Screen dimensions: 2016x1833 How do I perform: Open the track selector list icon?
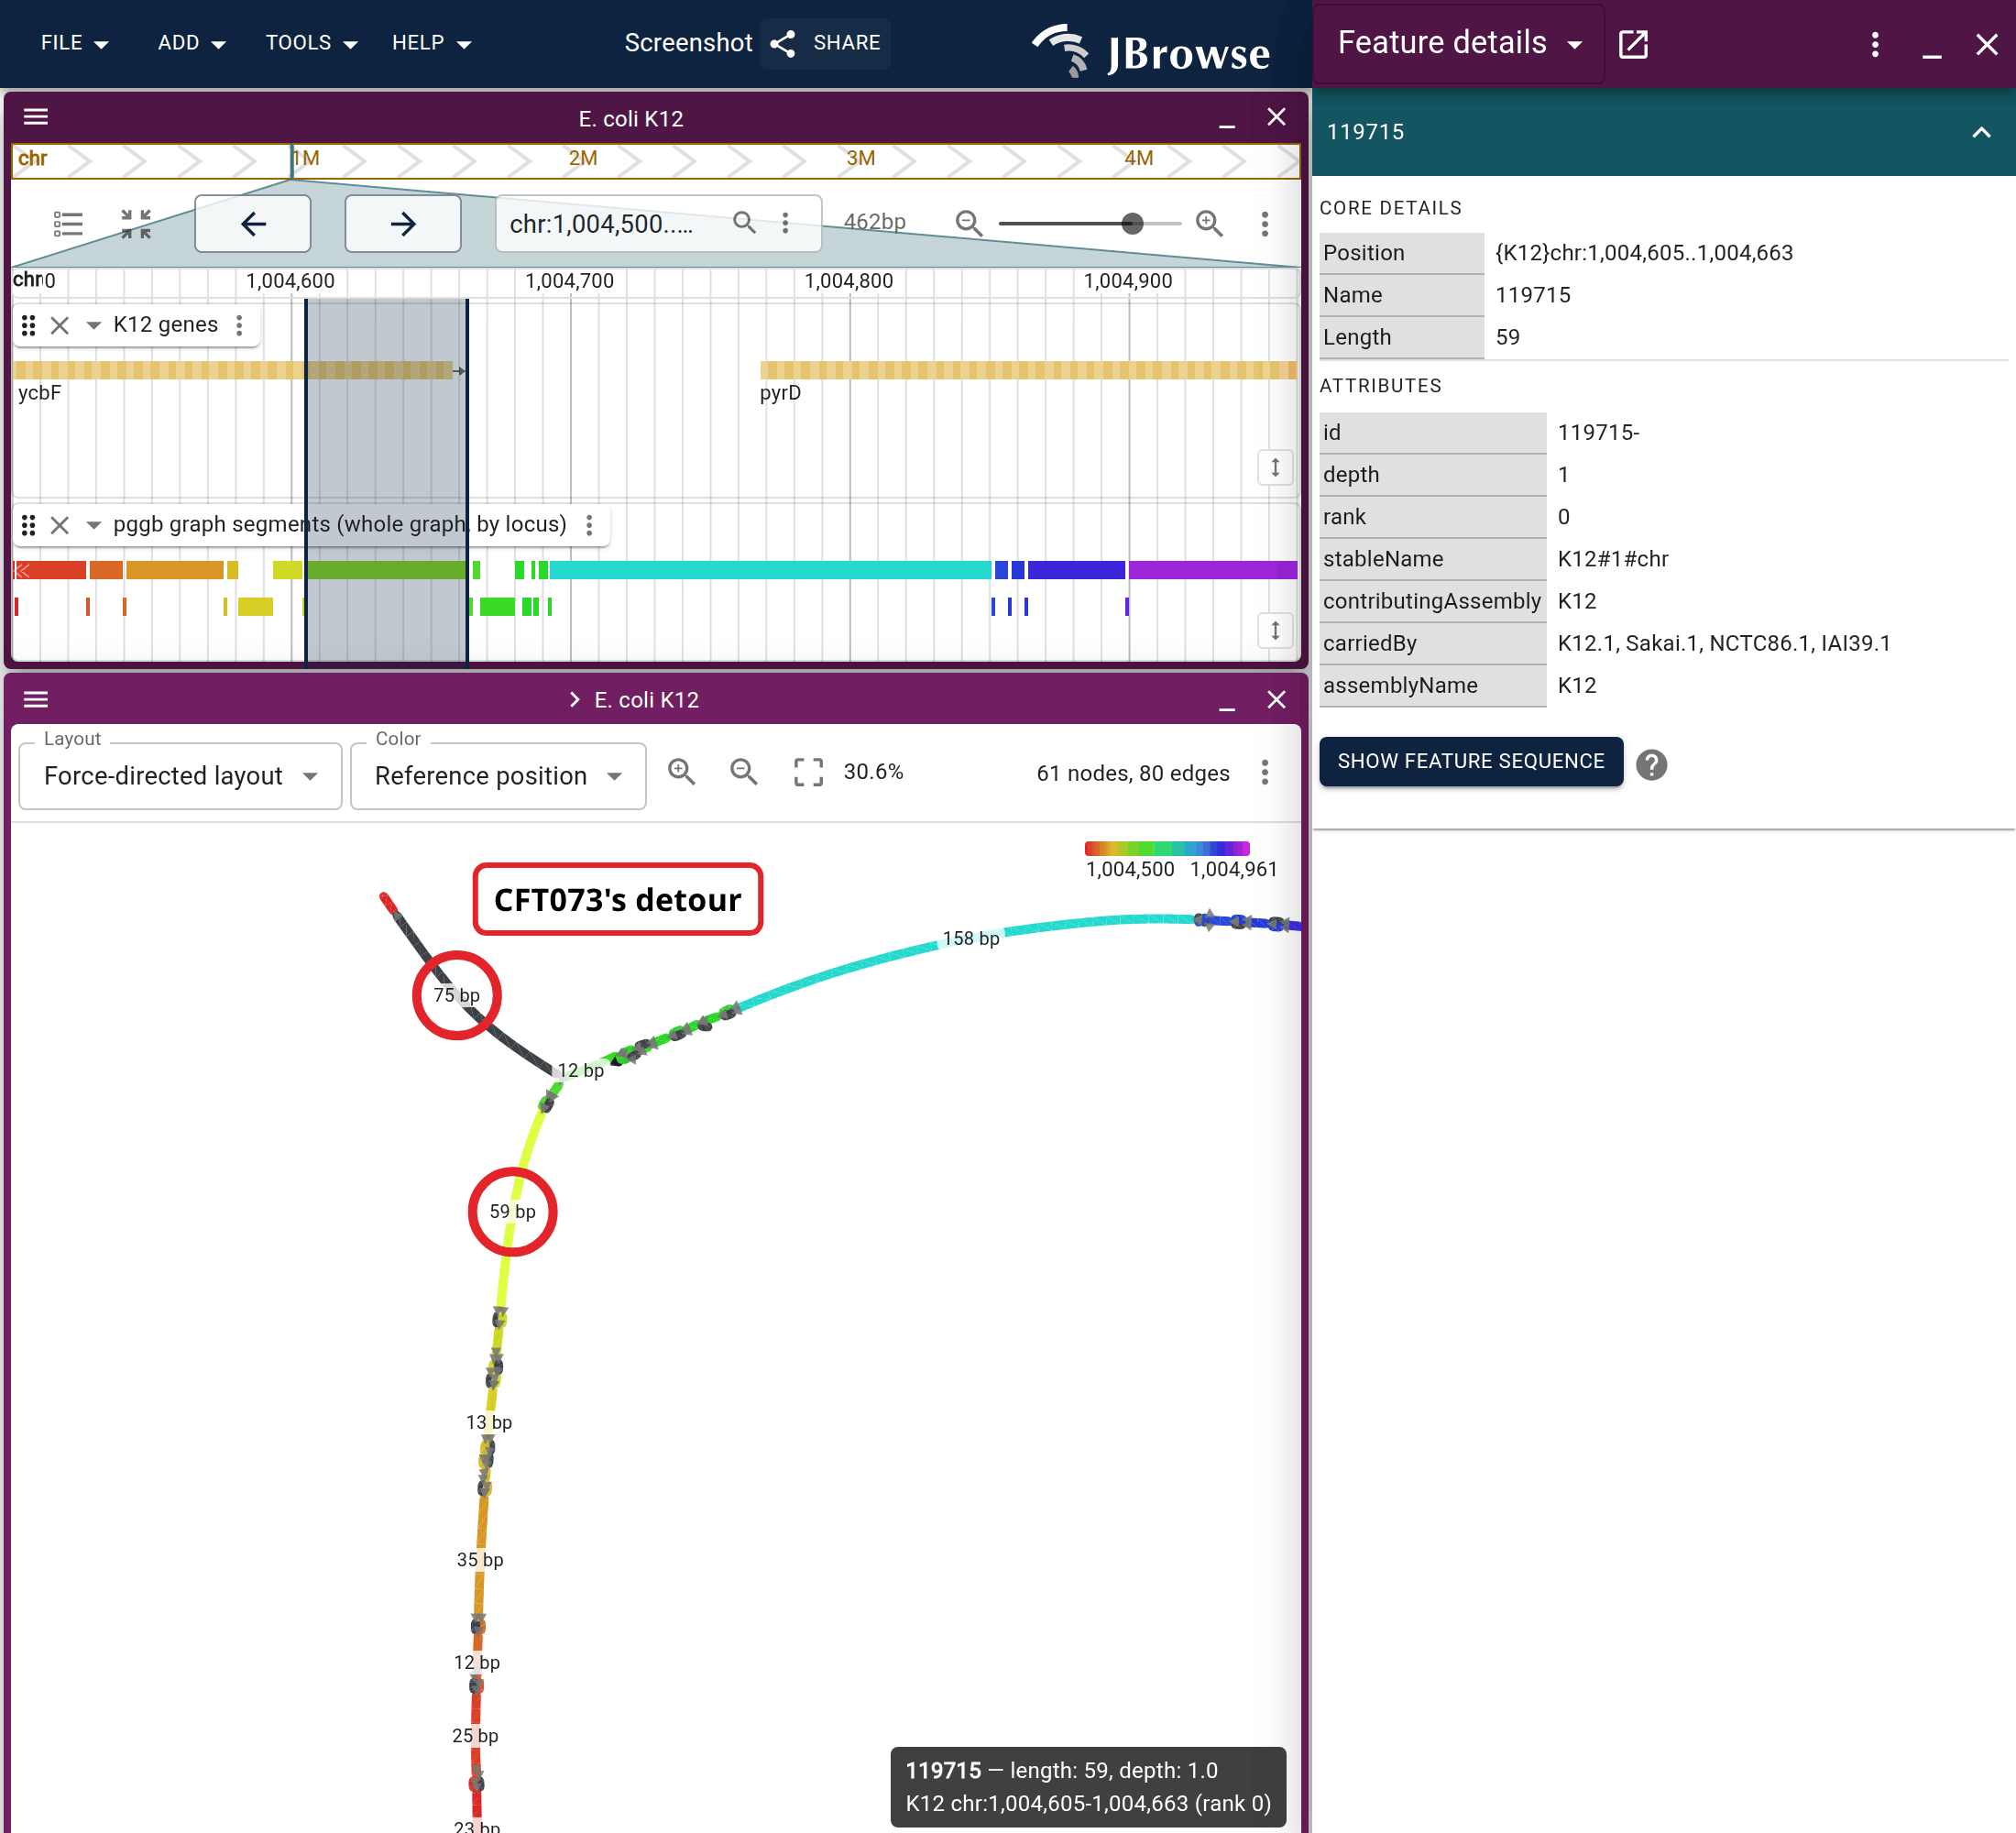[68, 223]
